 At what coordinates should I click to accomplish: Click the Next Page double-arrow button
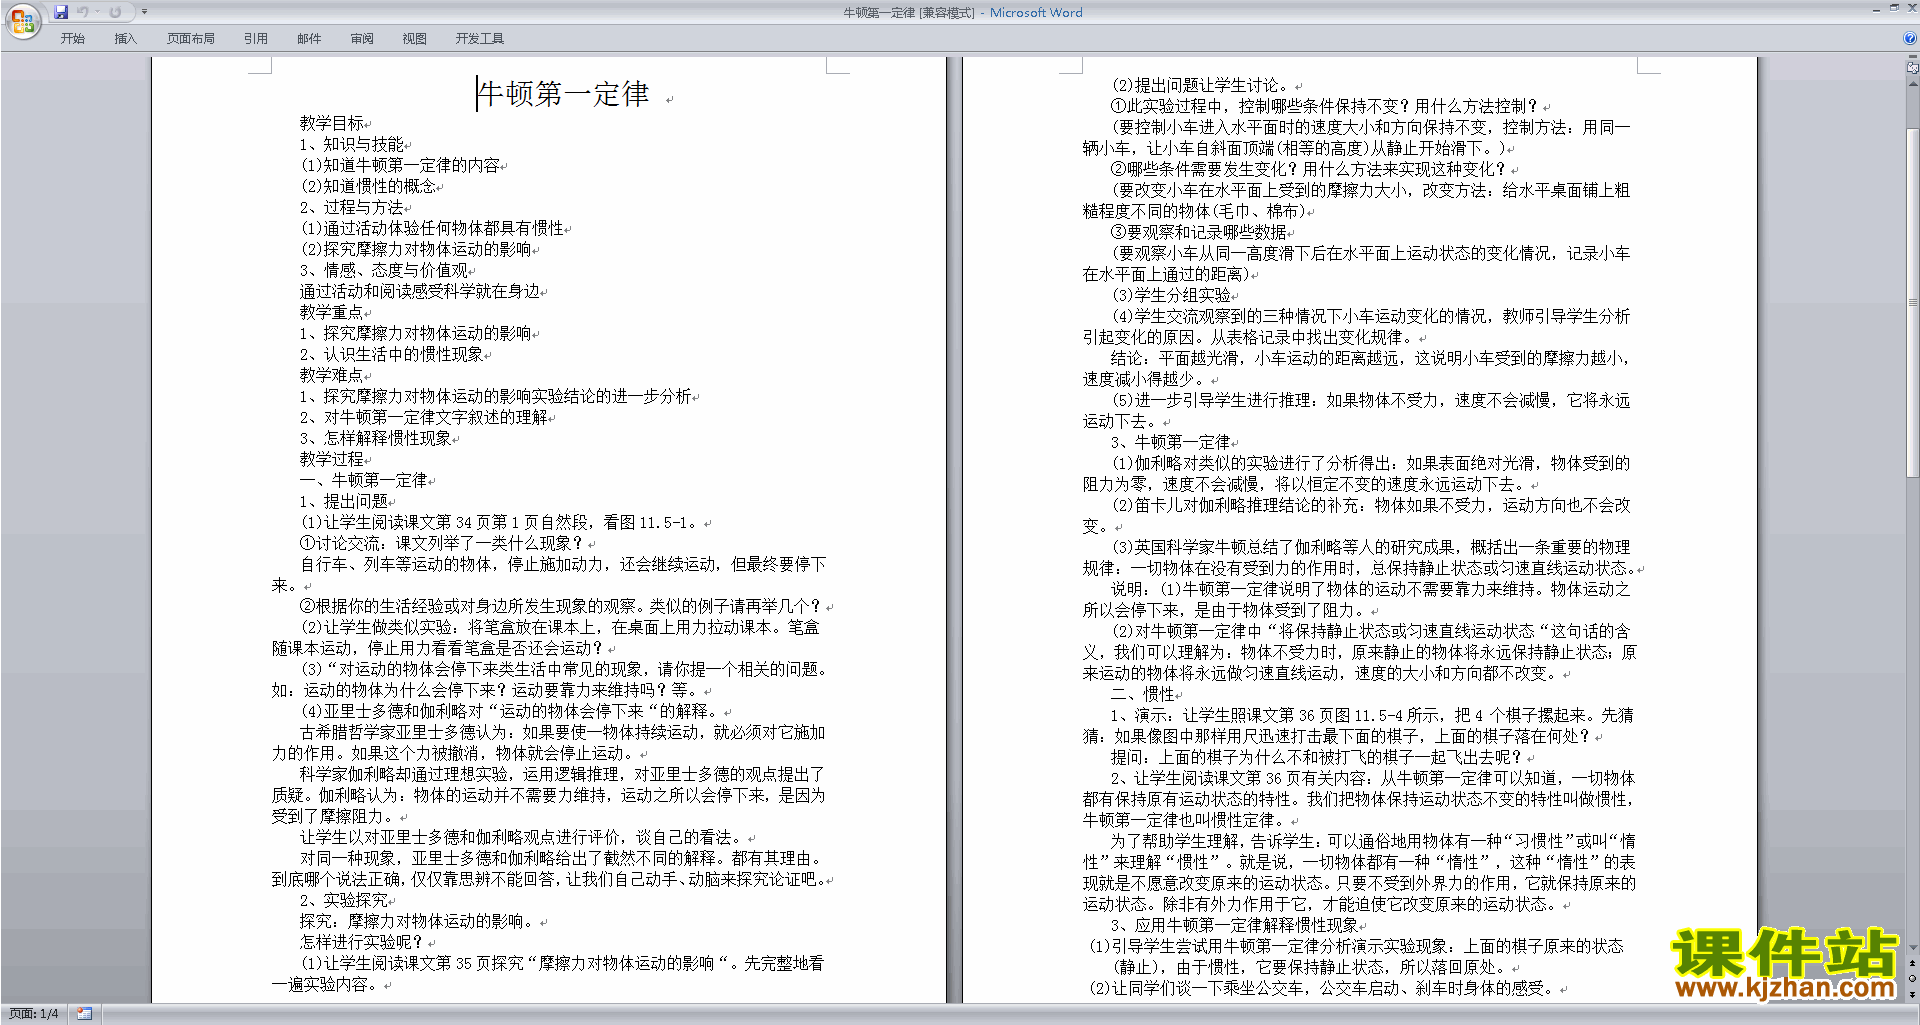[x=1913, y=994]
